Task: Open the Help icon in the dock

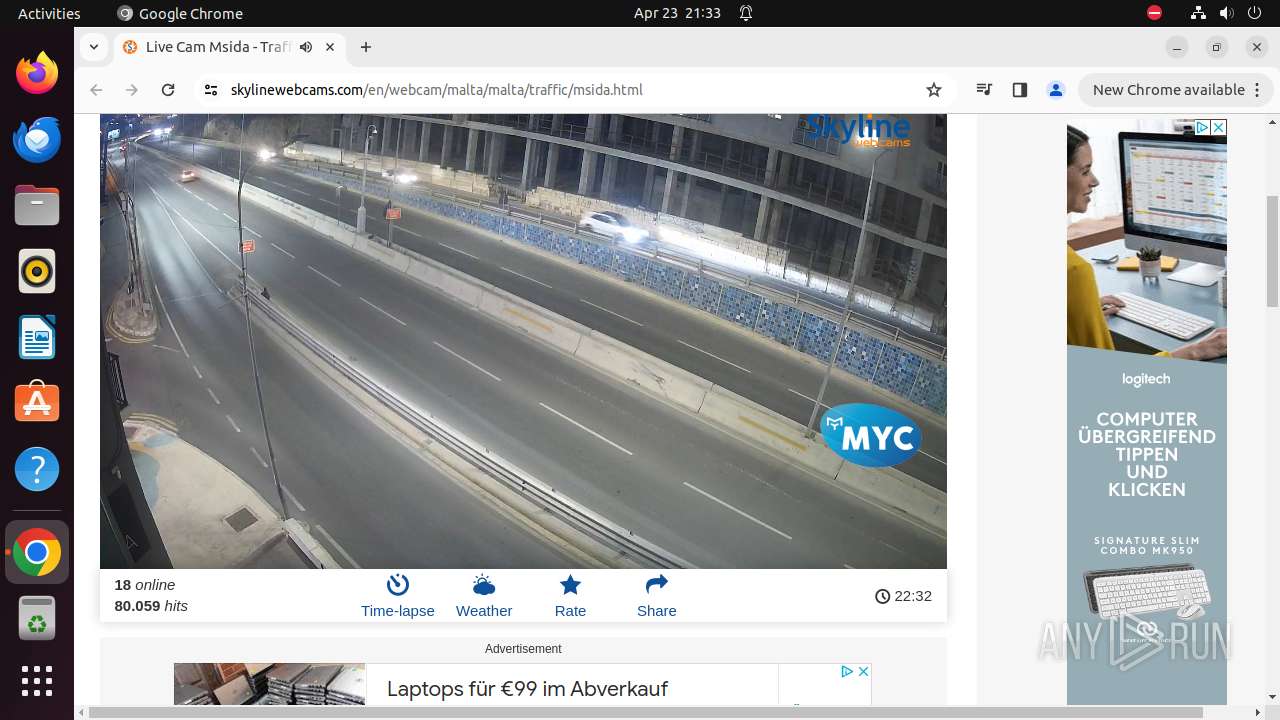Action: point(37,469)
